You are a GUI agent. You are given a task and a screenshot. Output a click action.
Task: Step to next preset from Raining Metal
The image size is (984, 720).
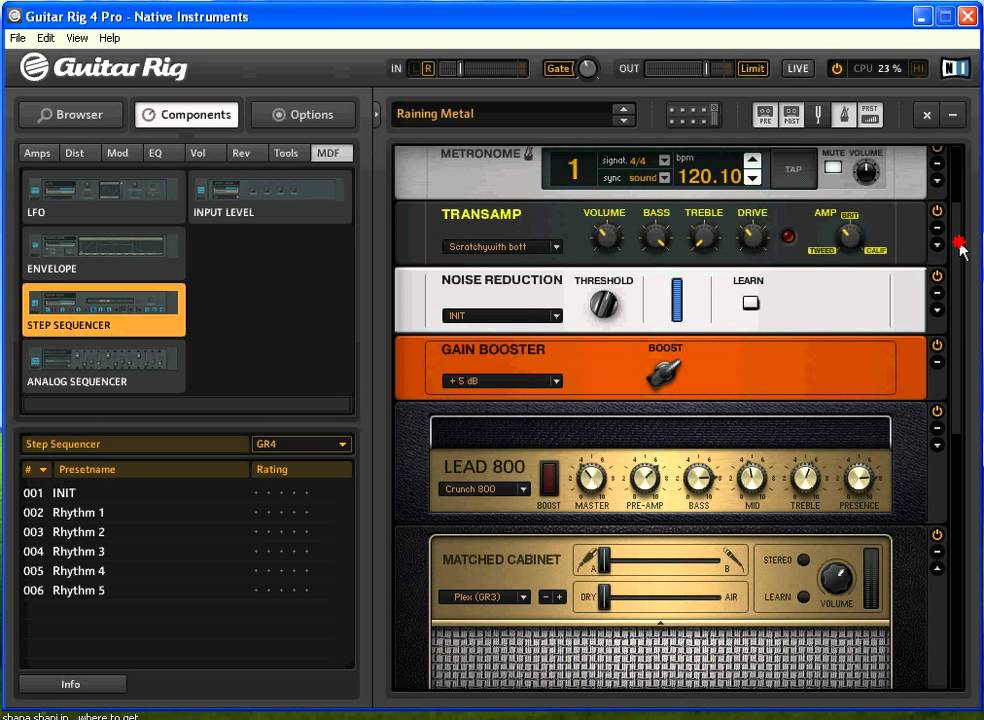coord(624,121)
